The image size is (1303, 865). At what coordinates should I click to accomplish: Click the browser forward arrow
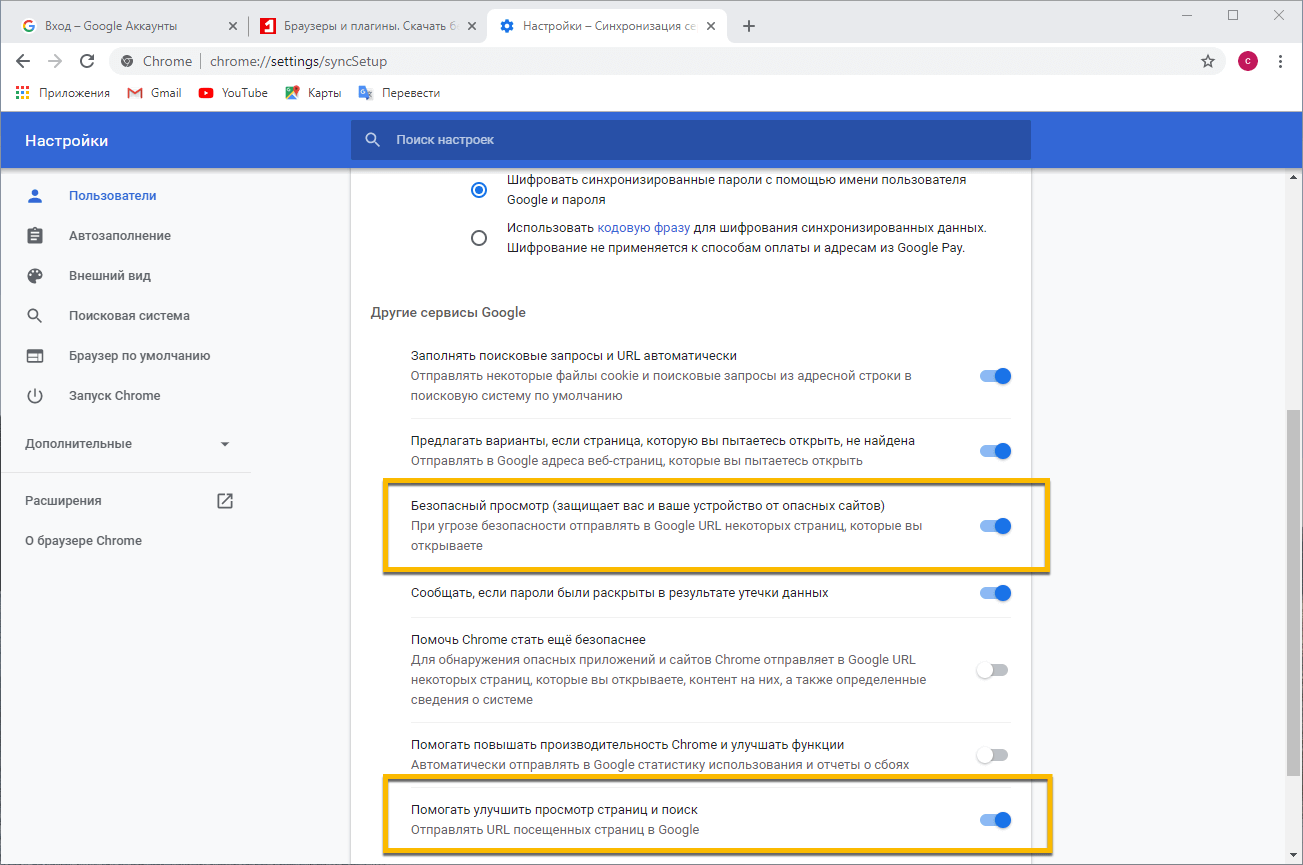point(55,61)
